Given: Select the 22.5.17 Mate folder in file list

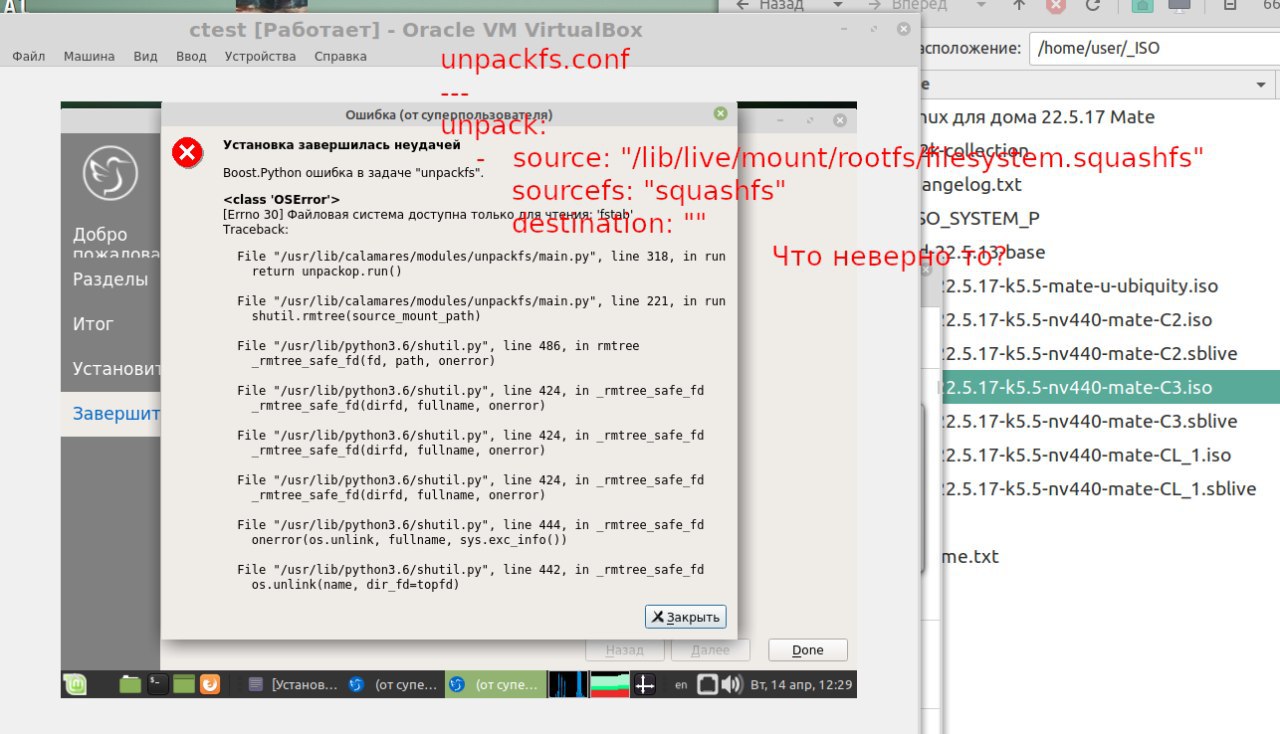Looking at the screenshot, I should pyautogui.click(x=1038, y=117).
